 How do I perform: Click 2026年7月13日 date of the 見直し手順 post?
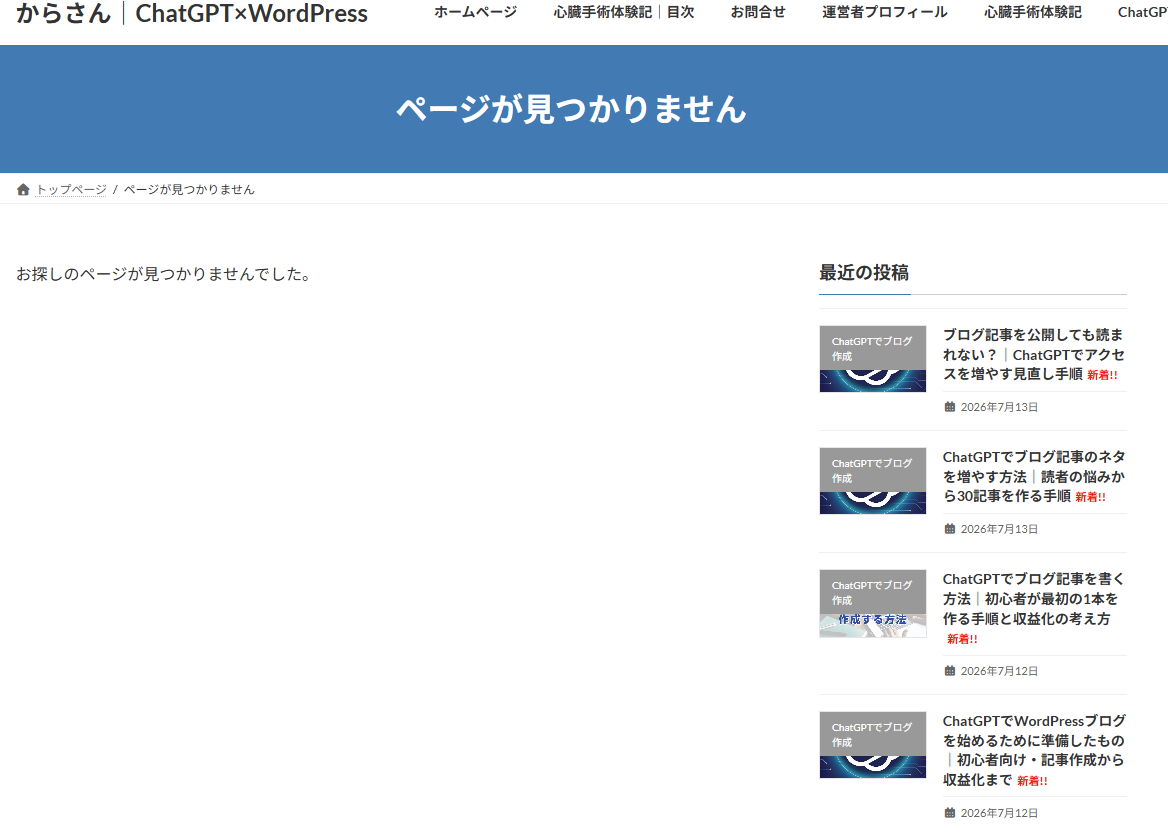click(999, 407)
